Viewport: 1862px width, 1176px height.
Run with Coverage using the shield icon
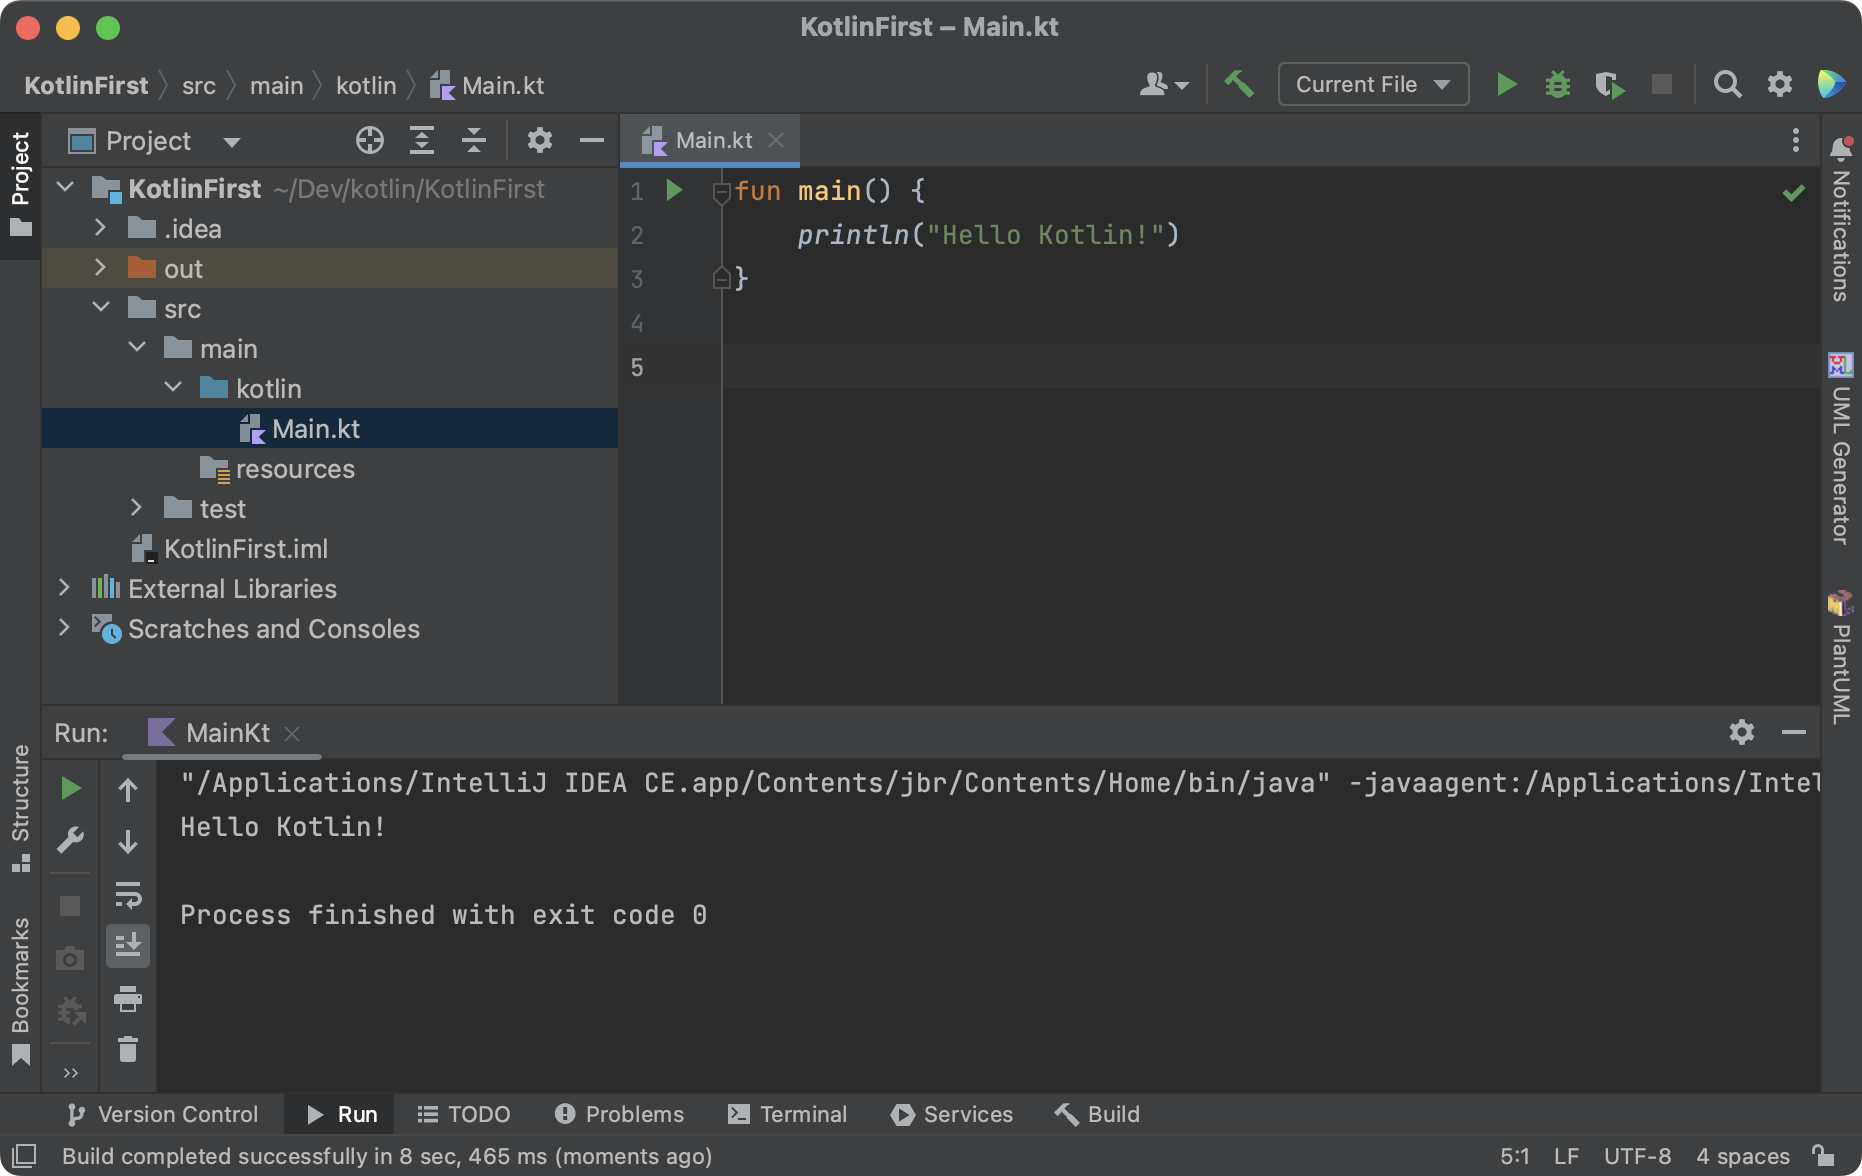click(1609, 84)
